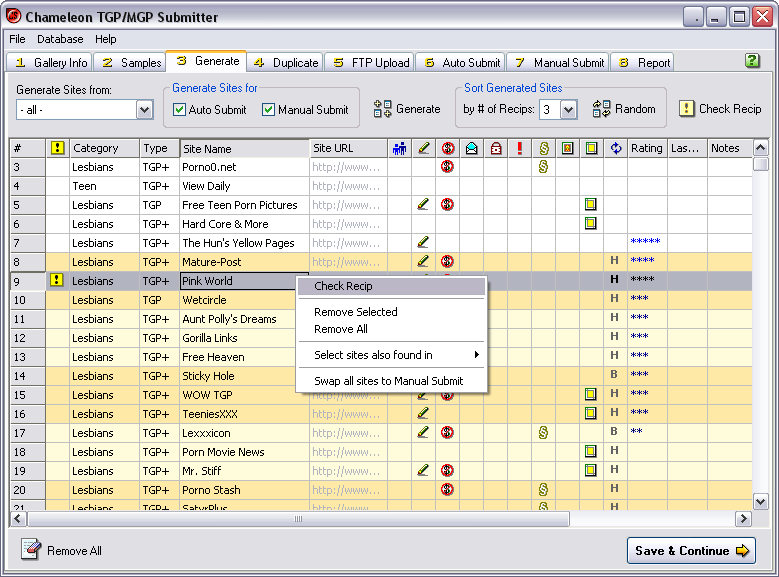
Task: Switch to the Duplicate tab
Action: pyautogui.click(x=285, y=63)
